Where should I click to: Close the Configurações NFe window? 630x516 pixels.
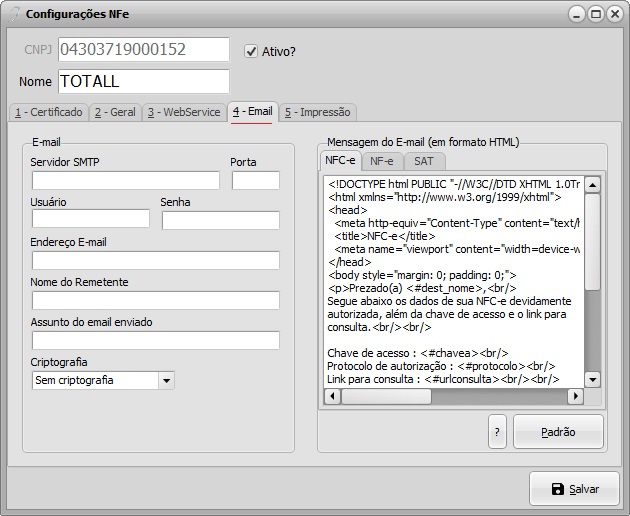pyautogui.click(x=615, y=14)
